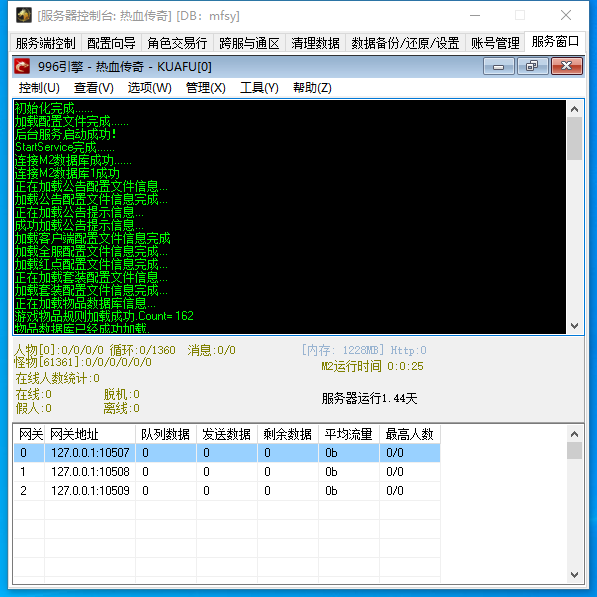Open the 控制(U) menu

[x=39, y=88]
